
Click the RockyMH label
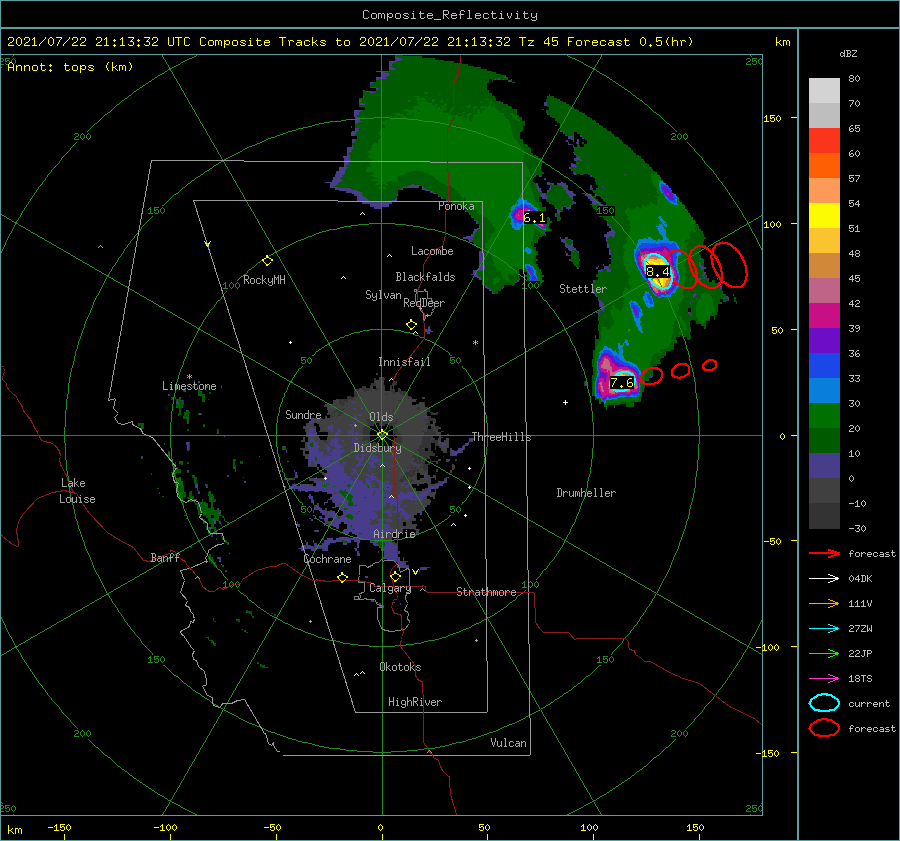tap(264, 280)
